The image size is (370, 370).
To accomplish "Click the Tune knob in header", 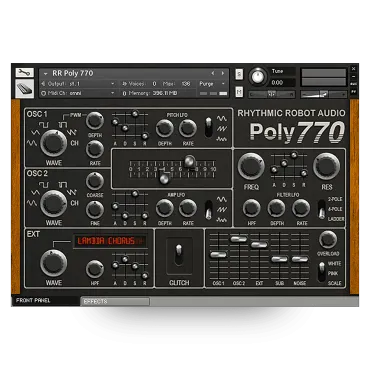I will (257, 76).
